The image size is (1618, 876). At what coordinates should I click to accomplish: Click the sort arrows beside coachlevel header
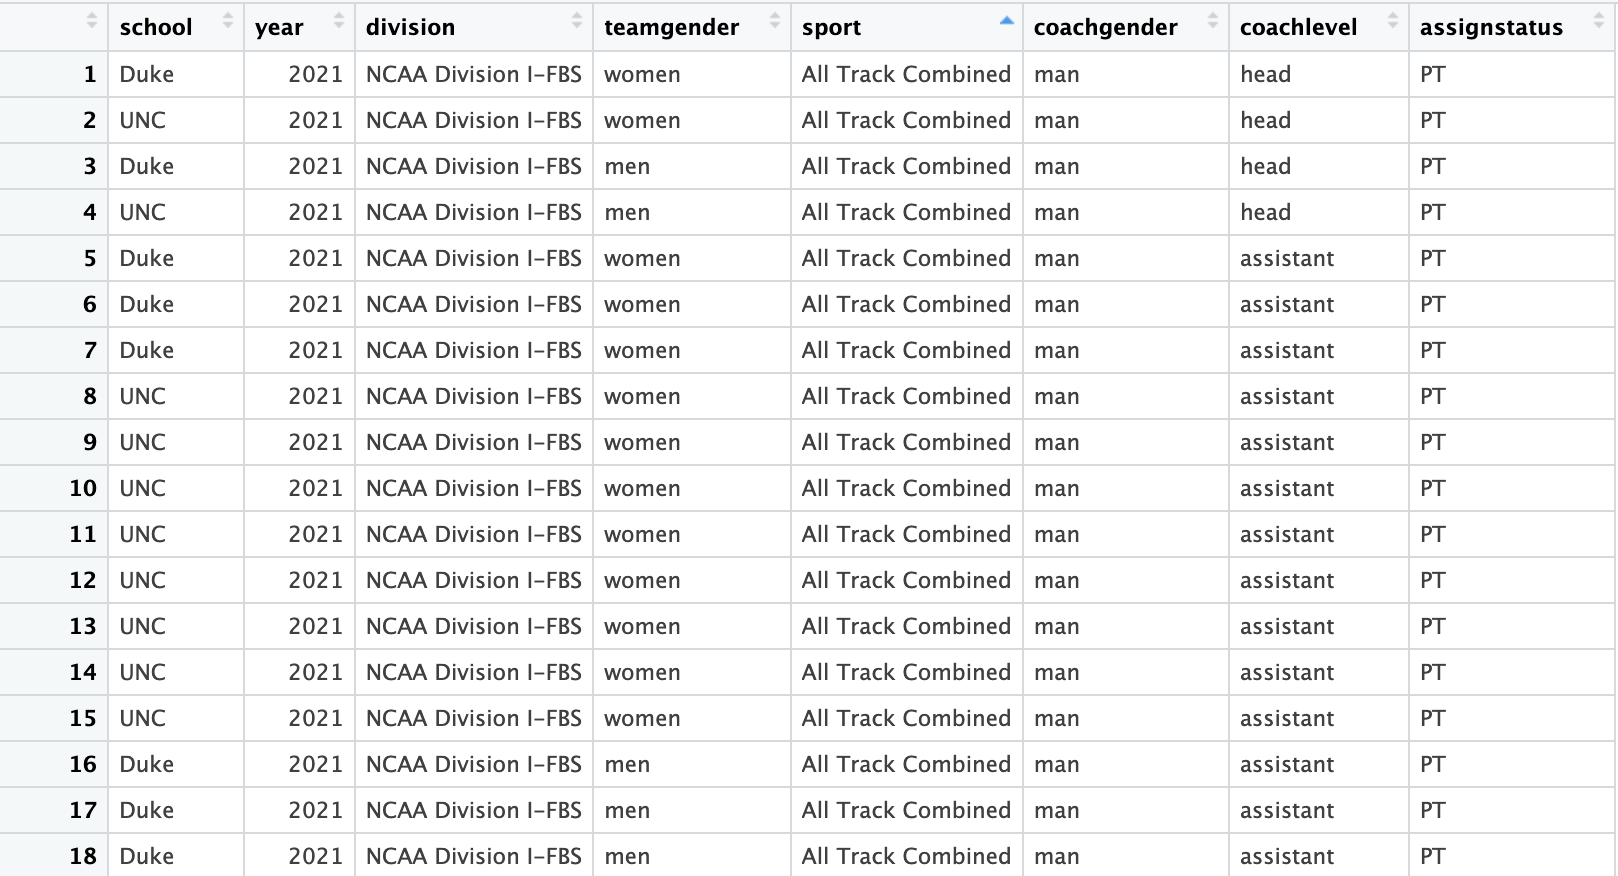(x=1393, y=21)
